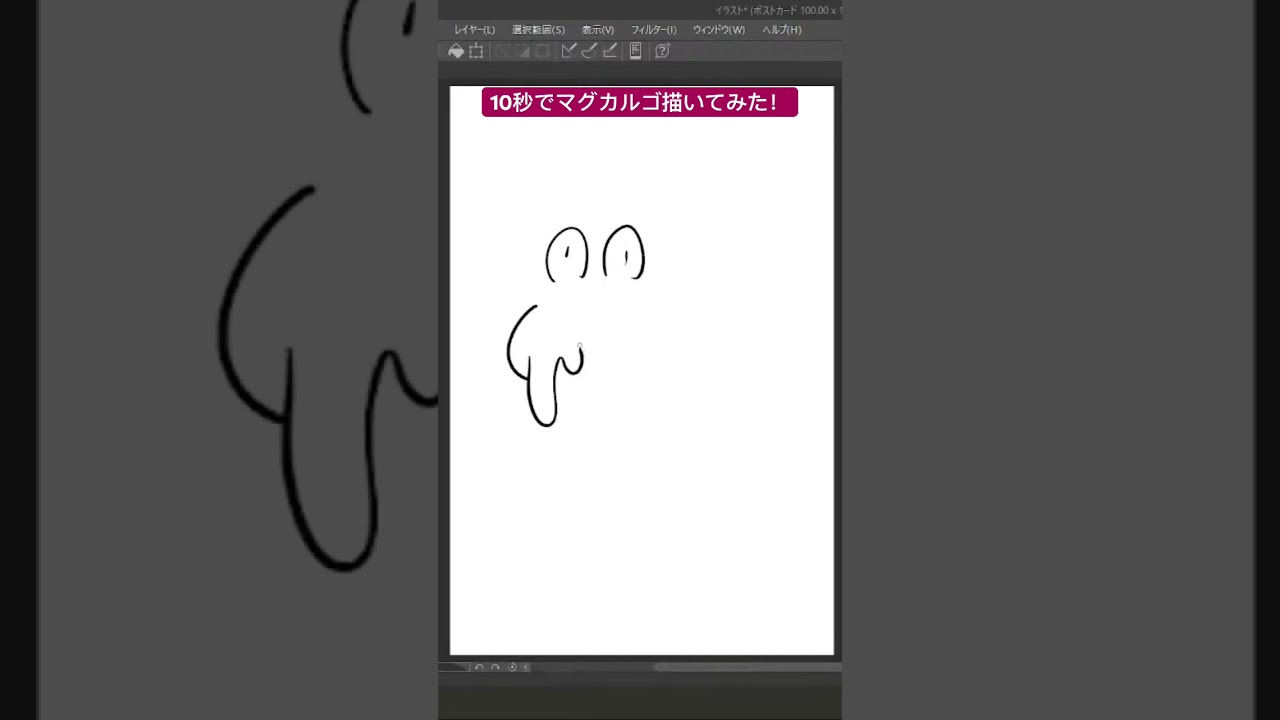Viewport: 1280px width, 720px height.
Task: Open the help question mark icon
Action: (662, 51)
